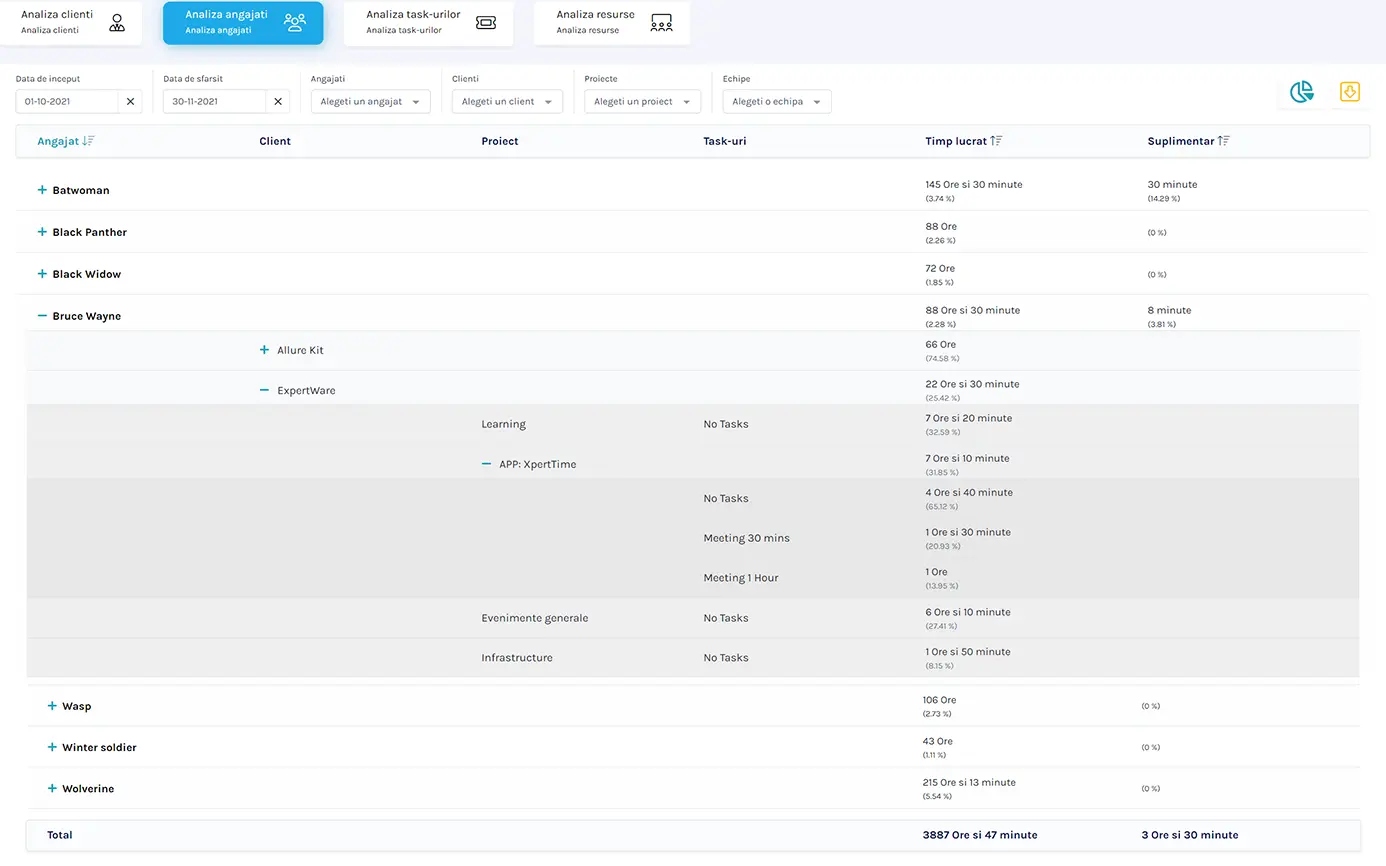Image resolution: width=1386 pixels, height=866 pixels.
Task: Click the end date field 30-11-2021
Action: 215,101
